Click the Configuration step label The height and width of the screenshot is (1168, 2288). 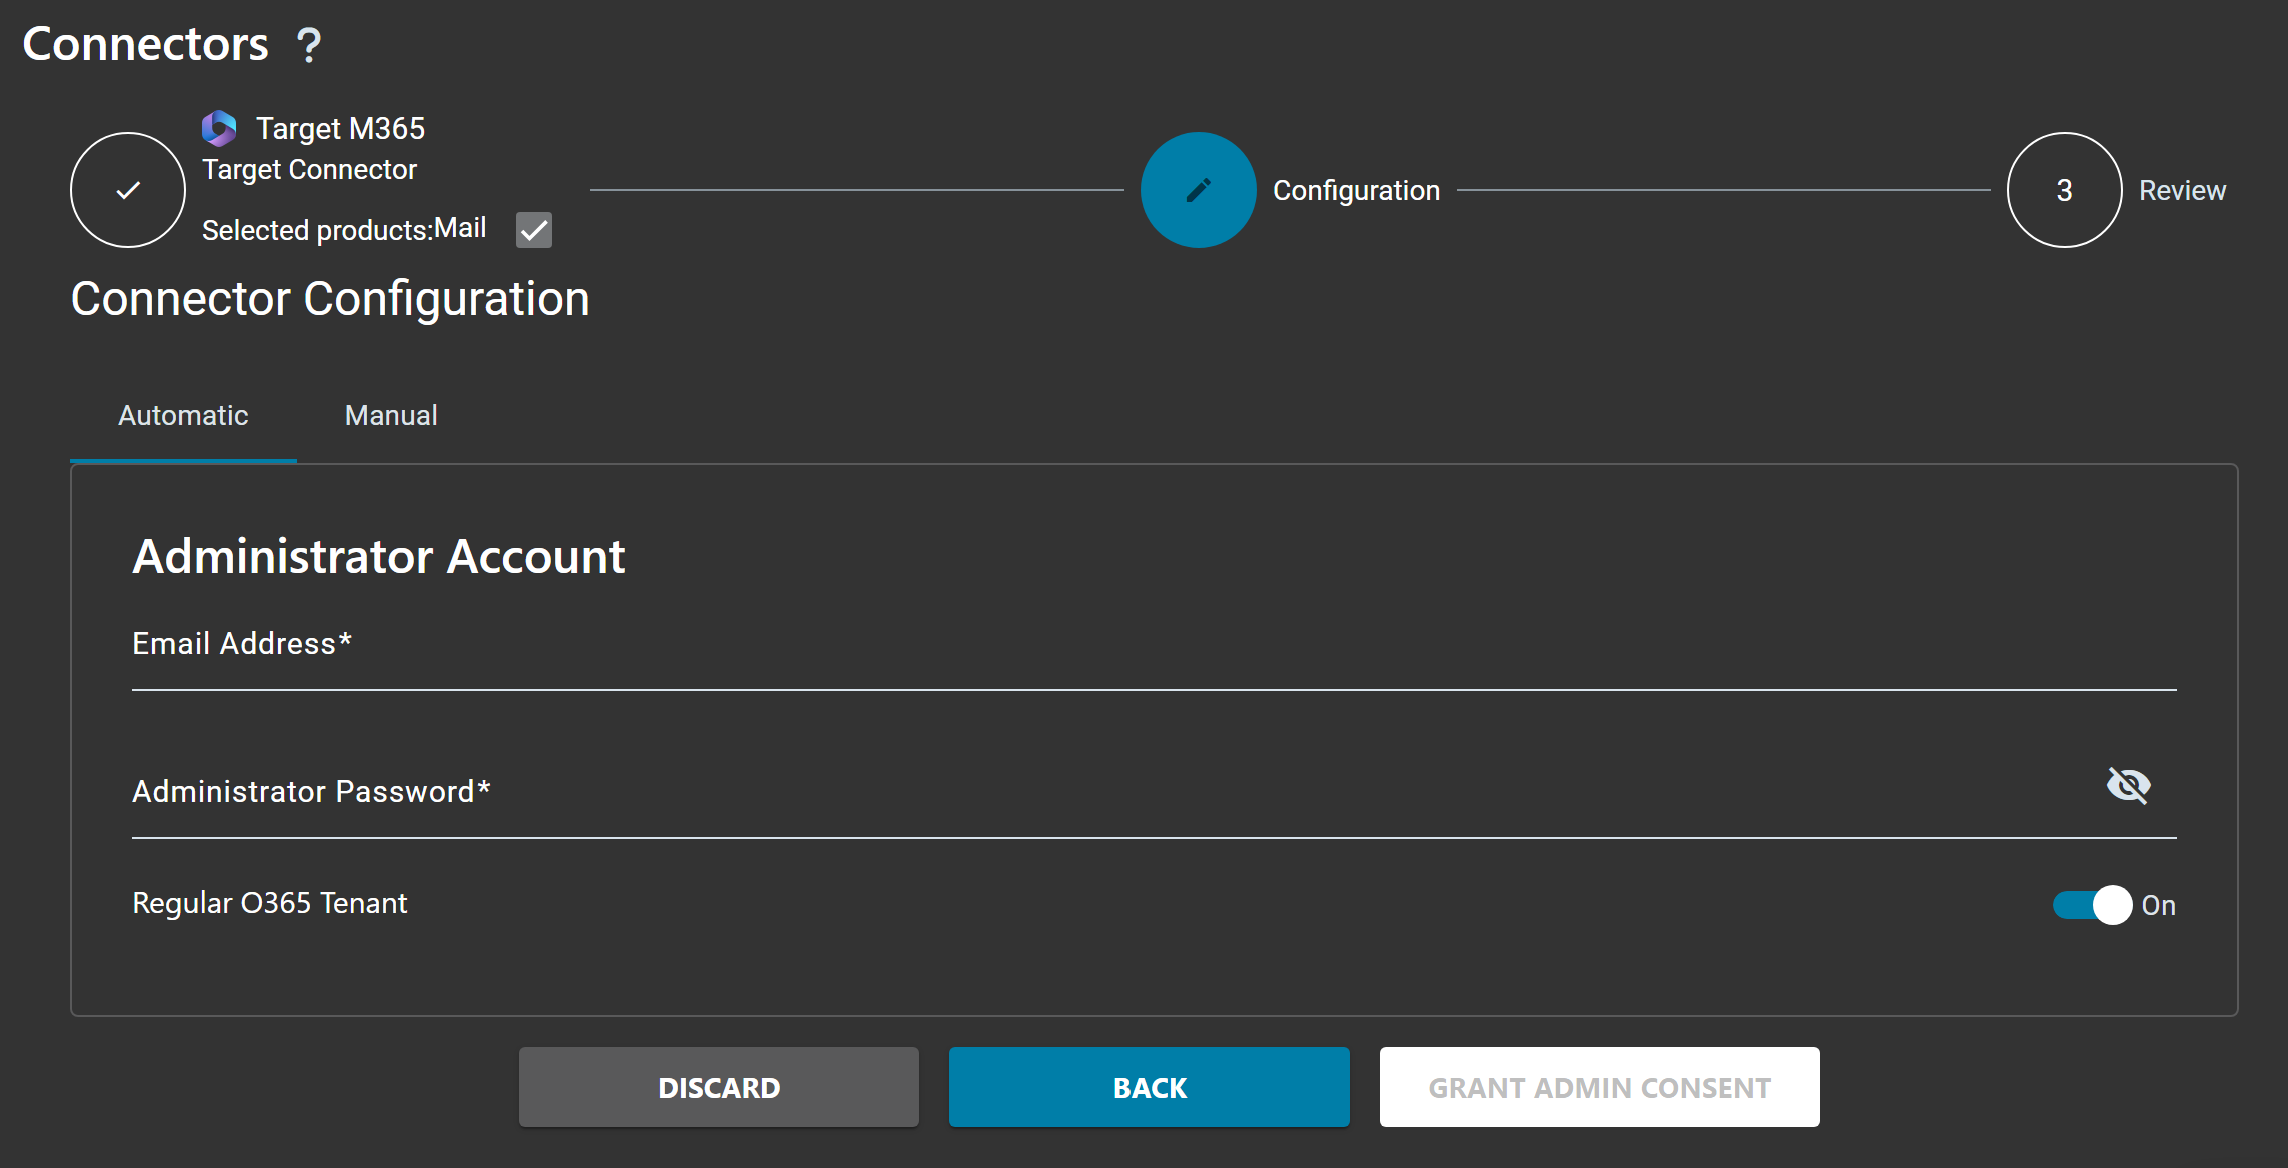coord(1356,190)
